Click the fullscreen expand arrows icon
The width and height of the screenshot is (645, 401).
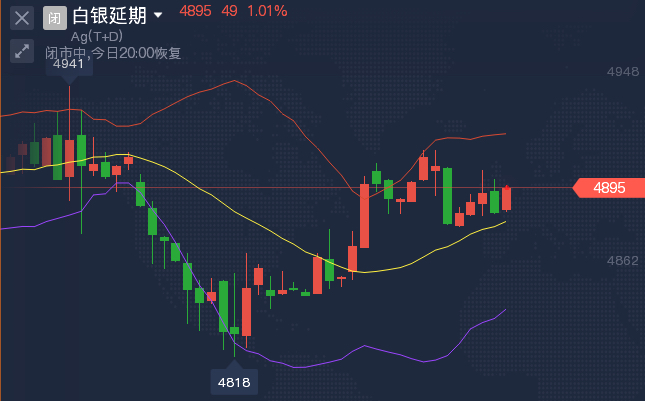coord(22,51)
